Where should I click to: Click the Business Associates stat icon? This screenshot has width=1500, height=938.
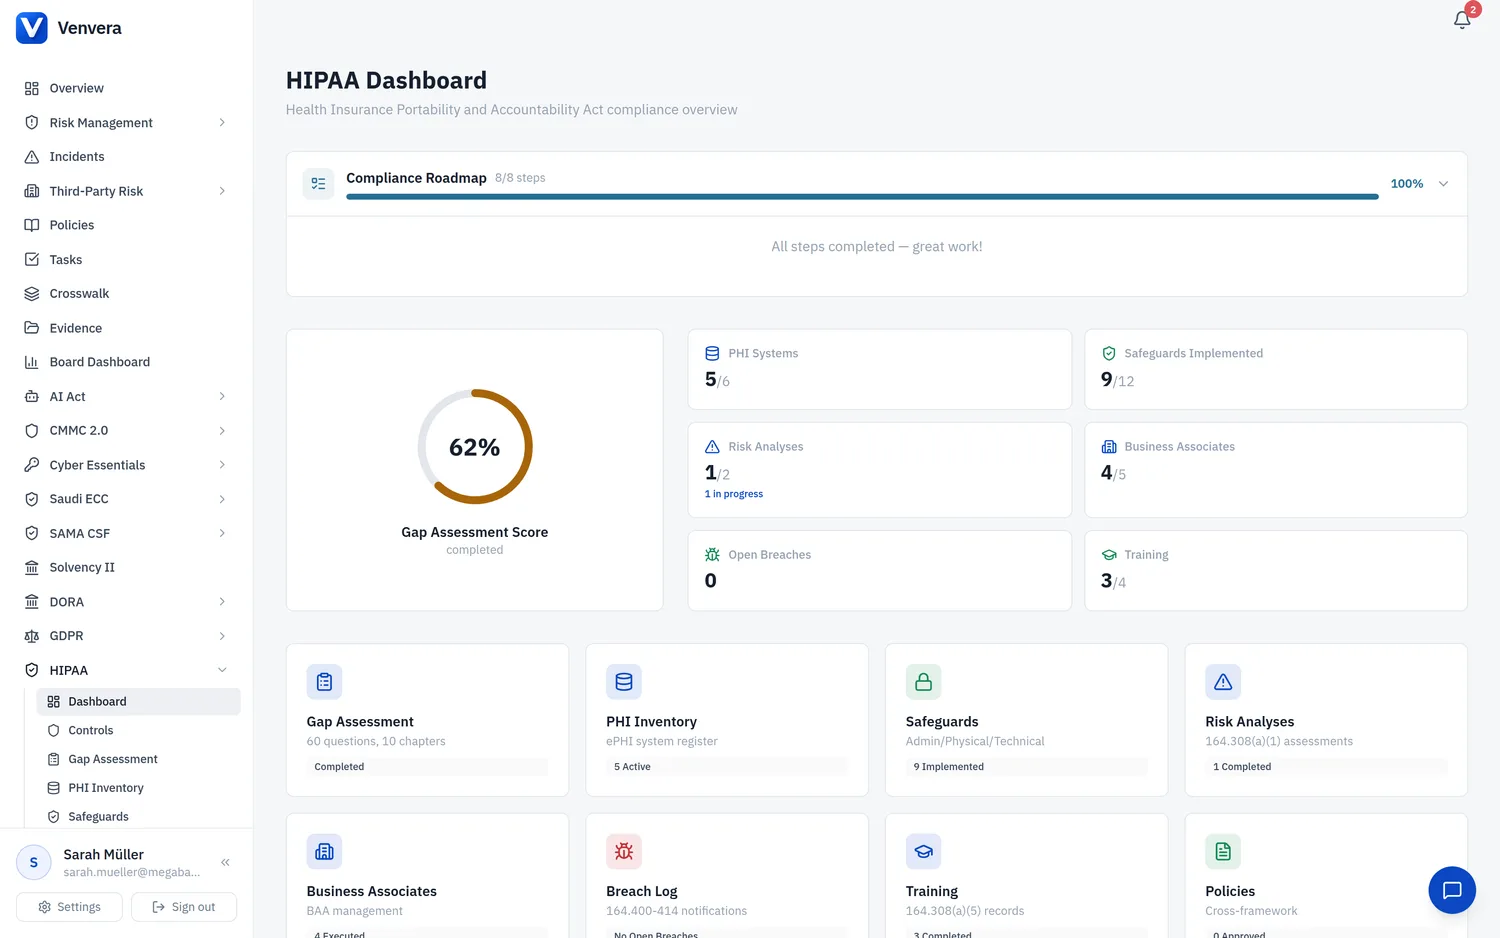(1109, 447)
